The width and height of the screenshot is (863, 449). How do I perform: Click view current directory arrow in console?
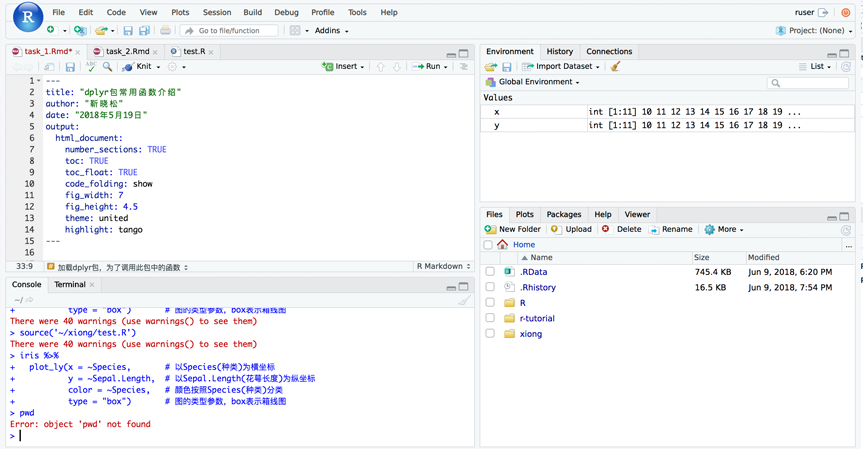click(x=29, y=300)
